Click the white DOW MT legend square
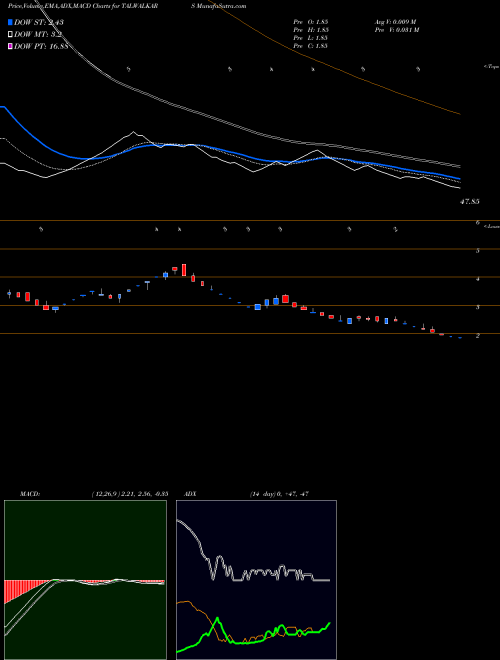 point(10,35)
